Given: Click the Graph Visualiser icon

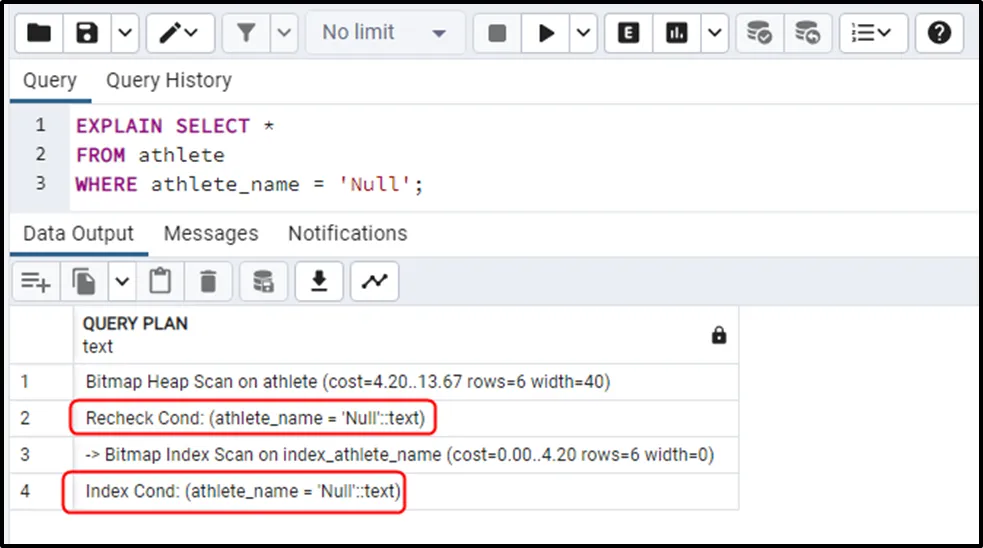Looking at the screenshot, I should pos(374,282).
